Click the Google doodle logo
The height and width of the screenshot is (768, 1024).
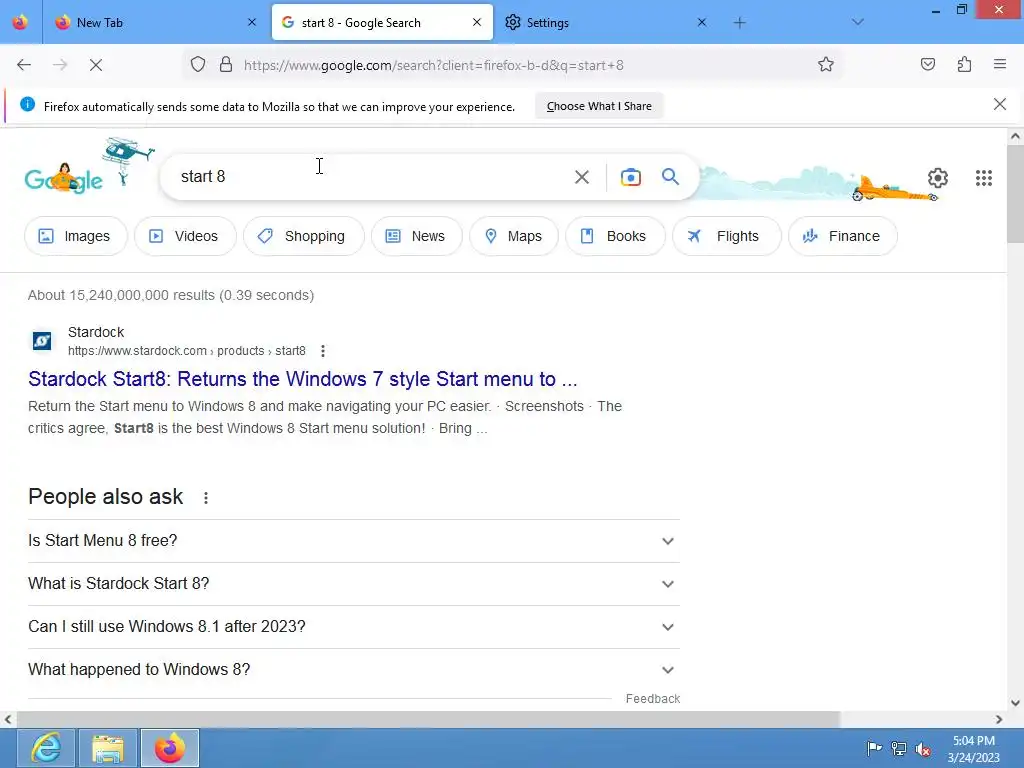63,180
